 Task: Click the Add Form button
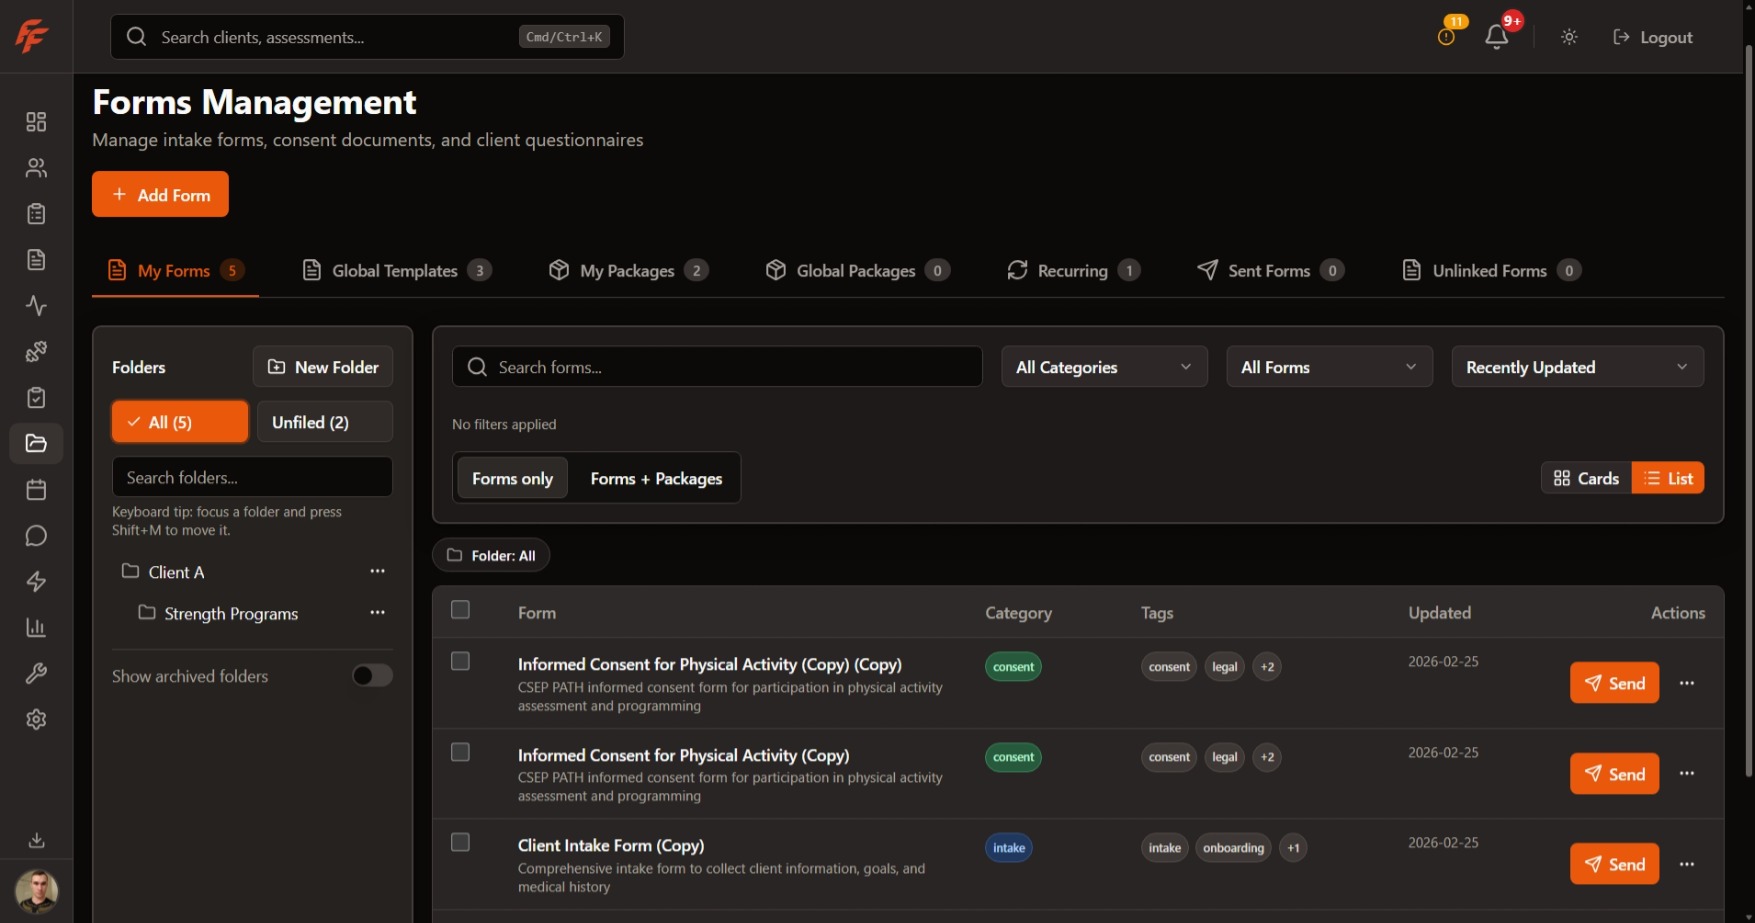[159, 193]
